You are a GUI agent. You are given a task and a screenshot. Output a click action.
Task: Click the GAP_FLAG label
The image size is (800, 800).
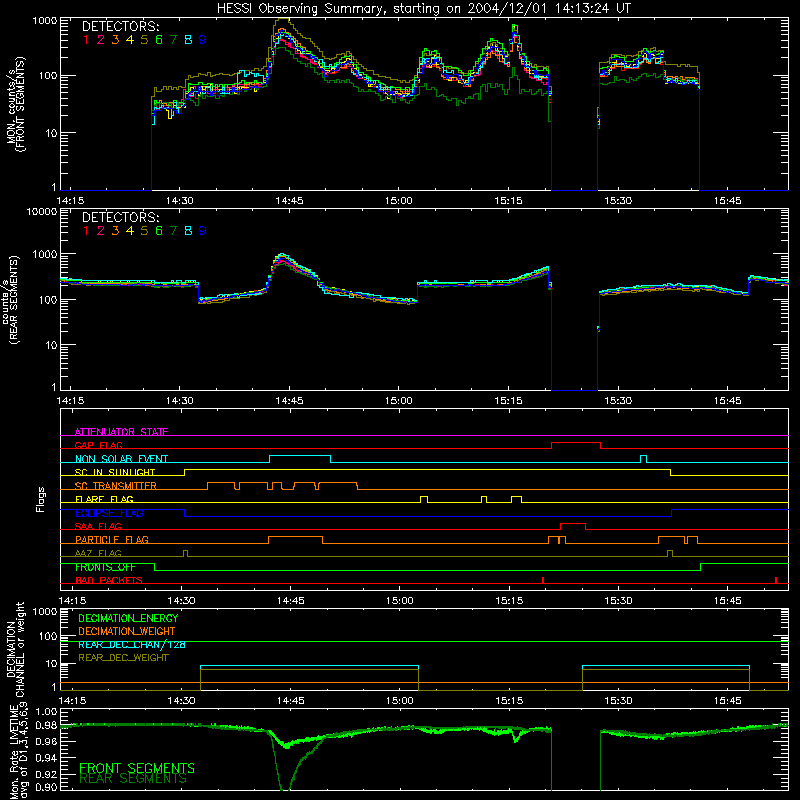[x=98, y=445]
